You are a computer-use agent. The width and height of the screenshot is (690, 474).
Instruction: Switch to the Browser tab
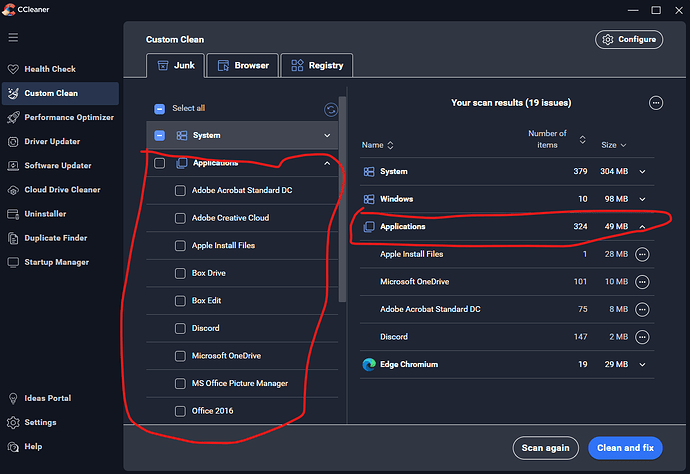coord(242,66)
